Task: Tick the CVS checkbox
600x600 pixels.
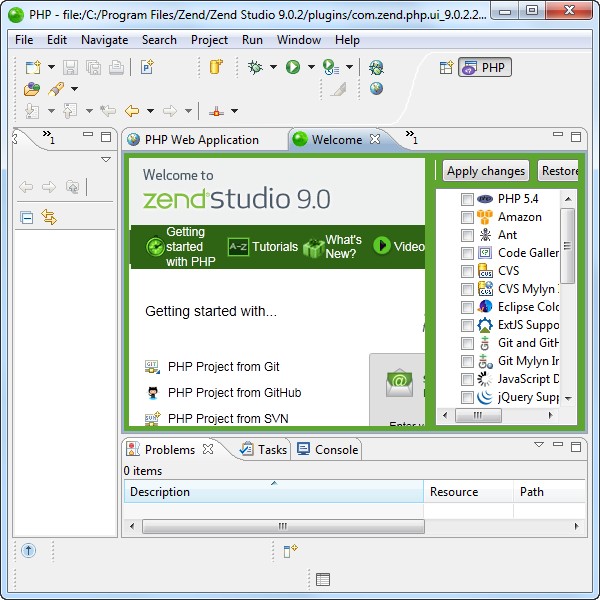Action: (x=467, y=271)
